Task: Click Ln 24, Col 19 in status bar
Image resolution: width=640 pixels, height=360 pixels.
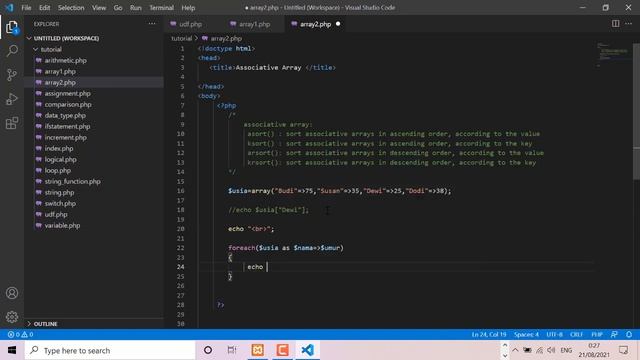Action: 489,334
